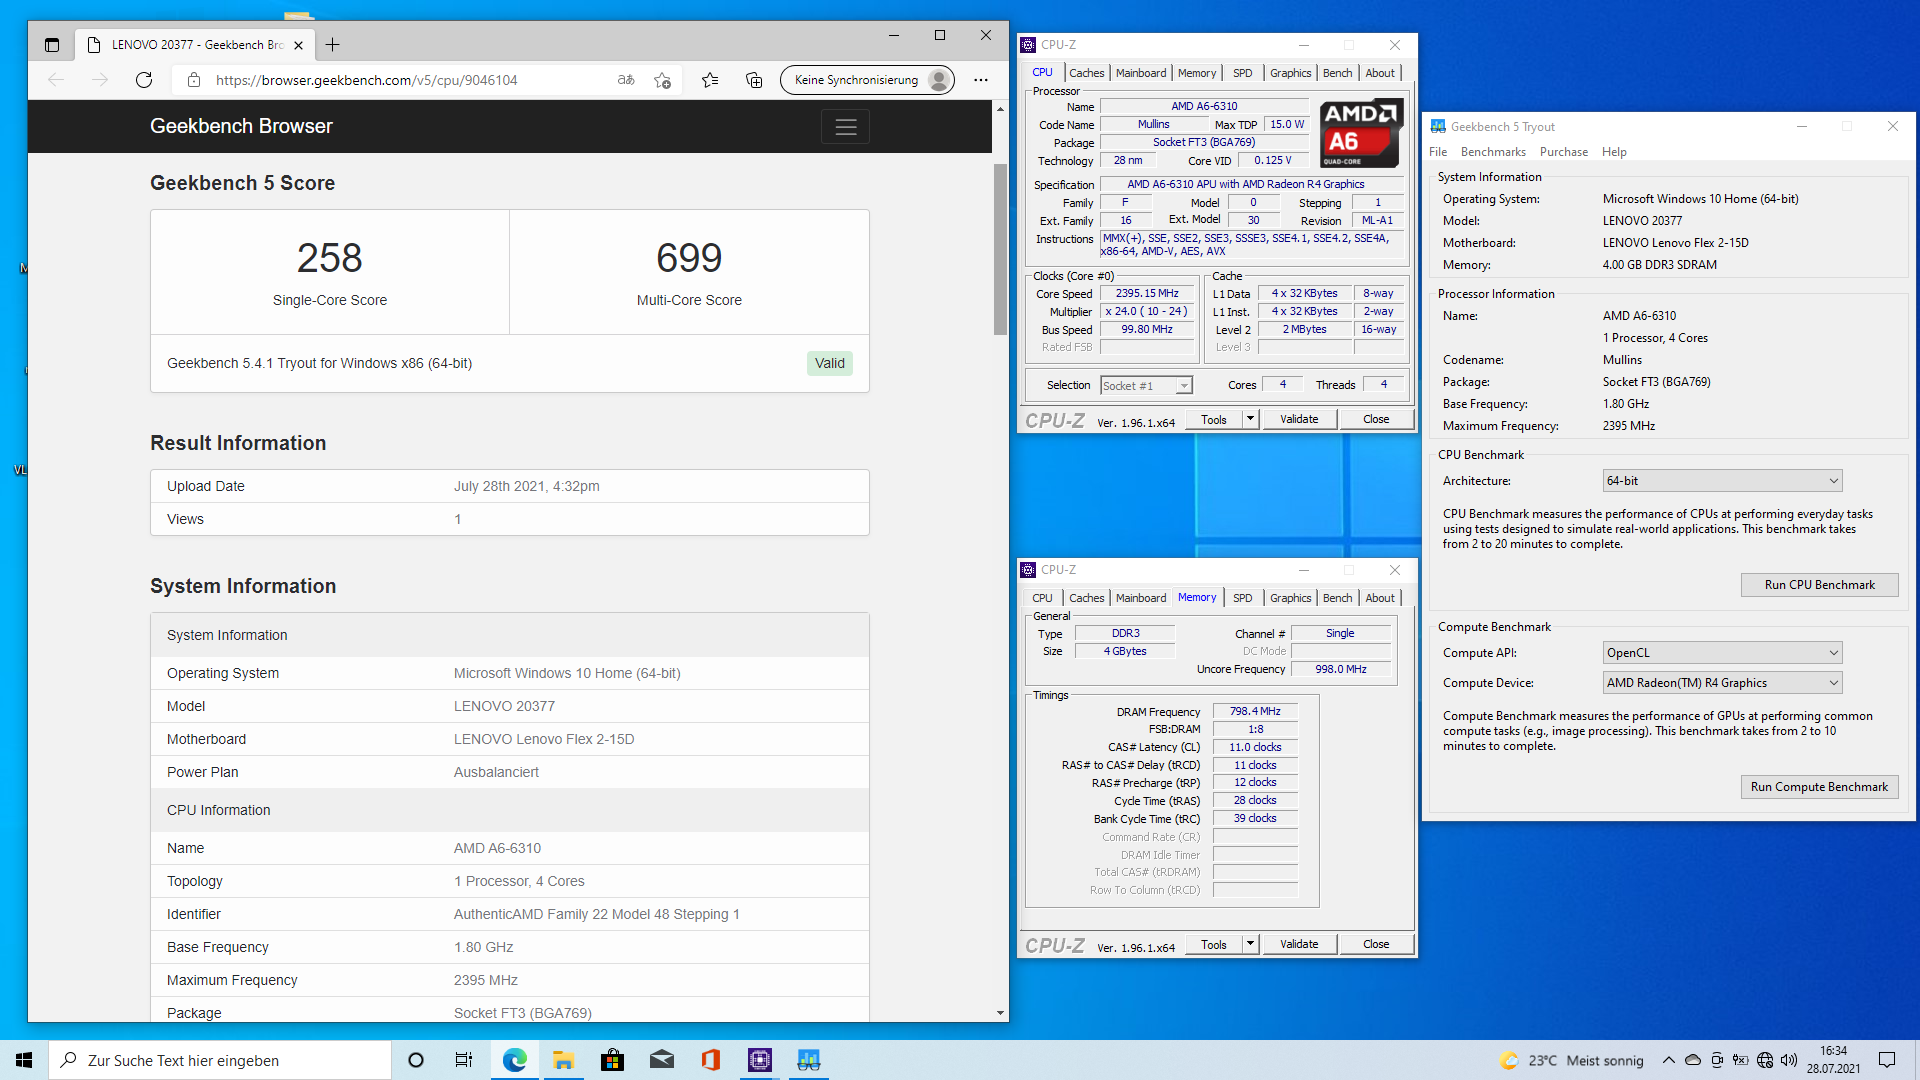Click the browser page vertical scrollbar thumb

[x=1000, y=250]
